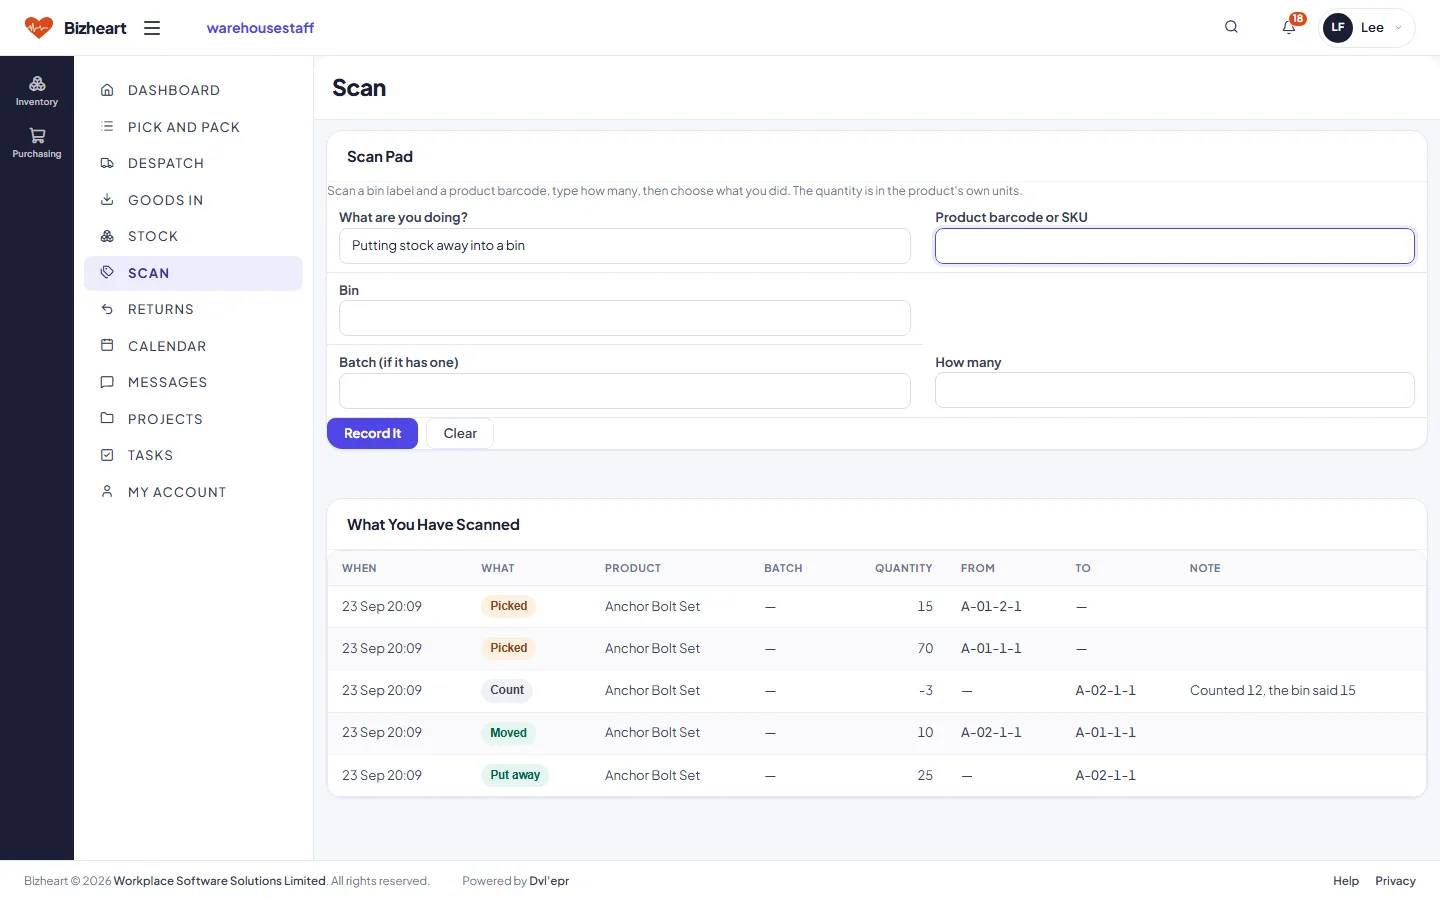Click the Bizheart heart logo

click(39, 28)
